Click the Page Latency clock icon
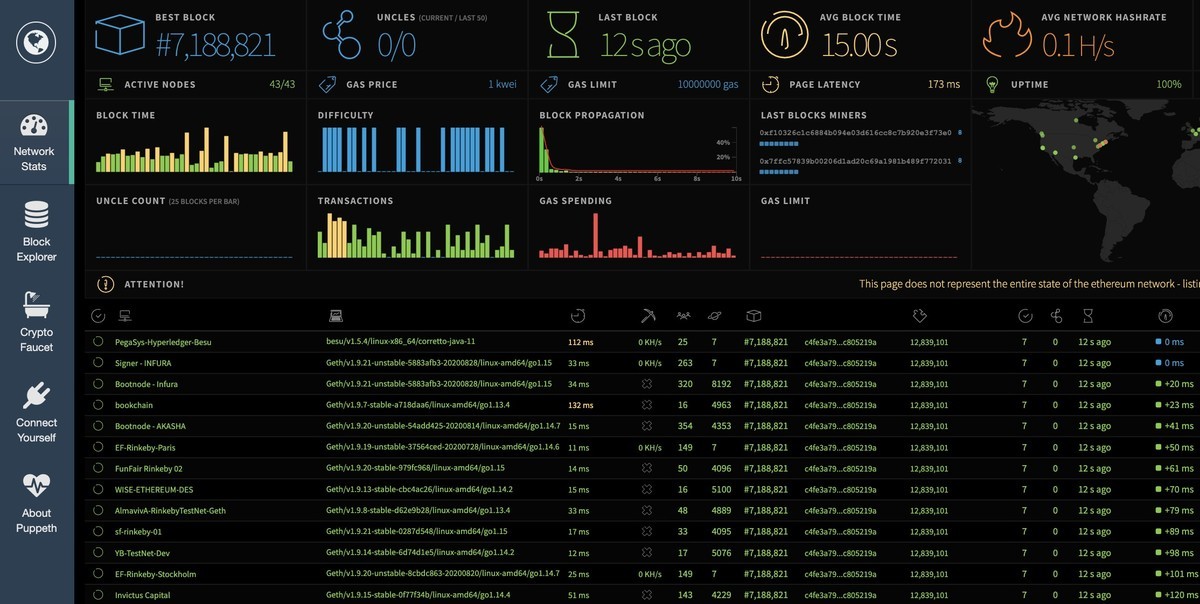1200x604 pixels. [770, 85]
